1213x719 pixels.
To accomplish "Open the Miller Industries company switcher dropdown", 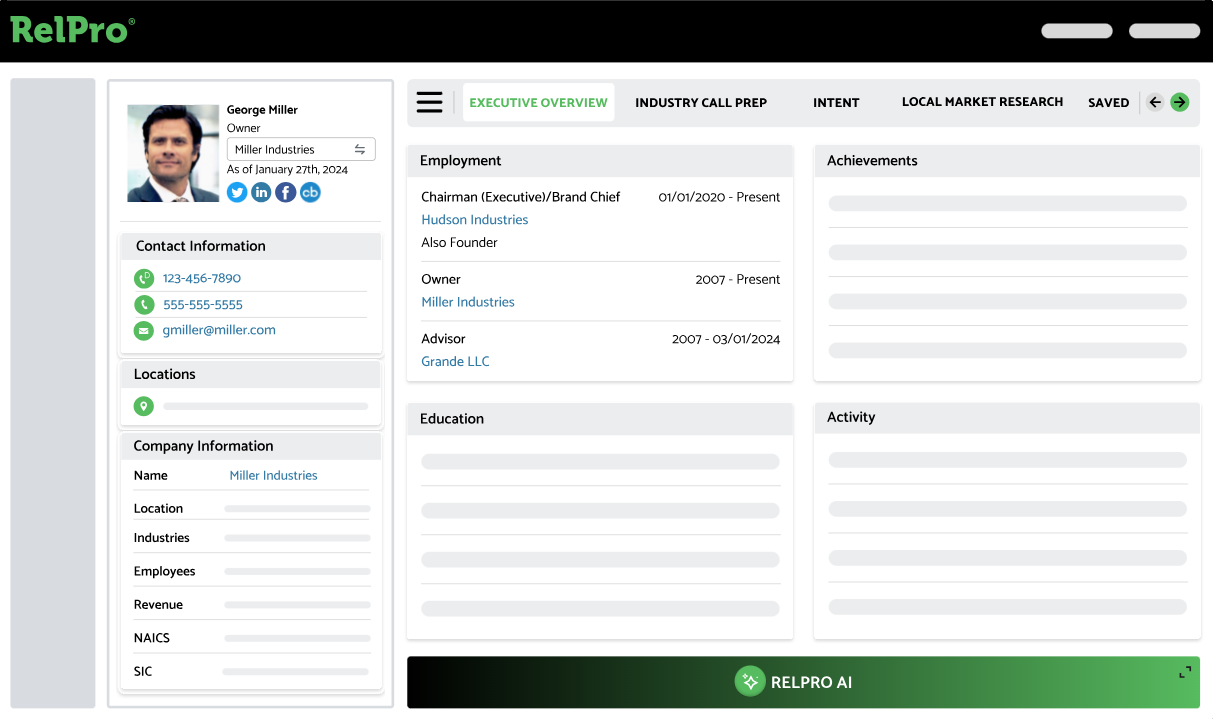I will pos(301,149).
